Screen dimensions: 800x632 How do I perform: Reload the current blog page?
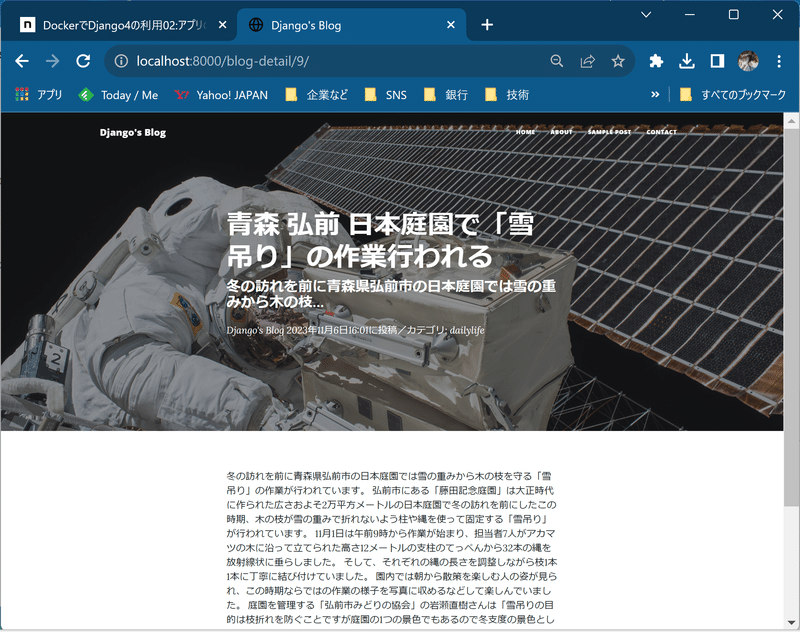83,61
